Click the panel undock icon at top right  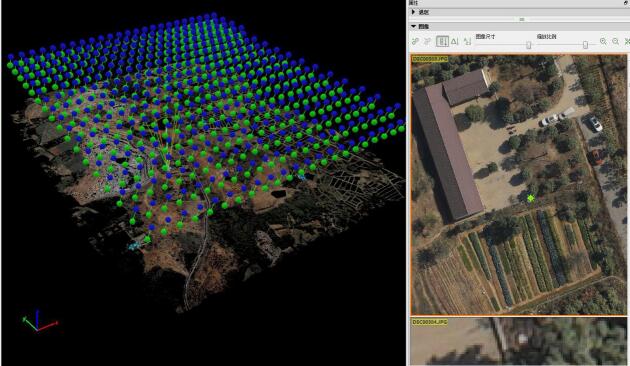coord(627,3)
